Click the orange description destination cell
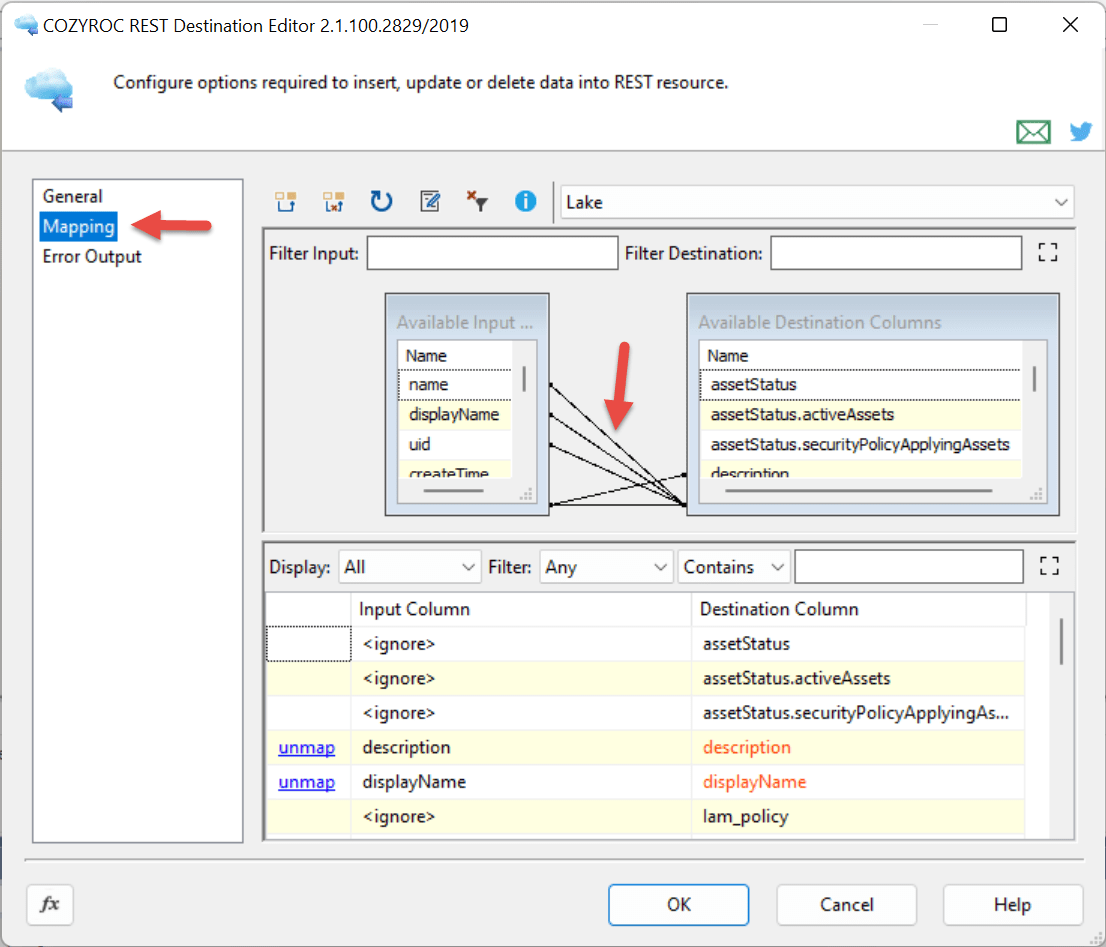 pyautogui.click(x=858, y=747)
